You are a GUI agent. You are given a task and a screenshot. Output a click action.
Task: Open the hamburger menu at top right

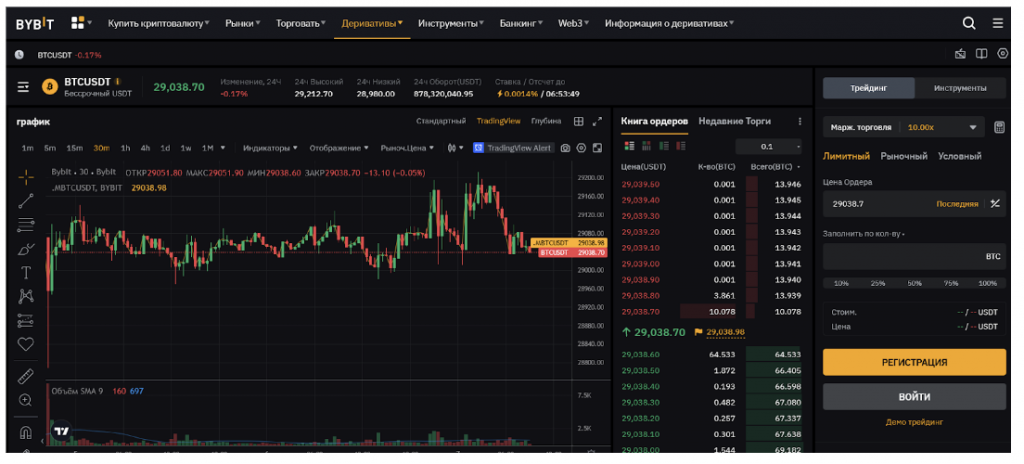pyautogui.click(x=997, y=23)
